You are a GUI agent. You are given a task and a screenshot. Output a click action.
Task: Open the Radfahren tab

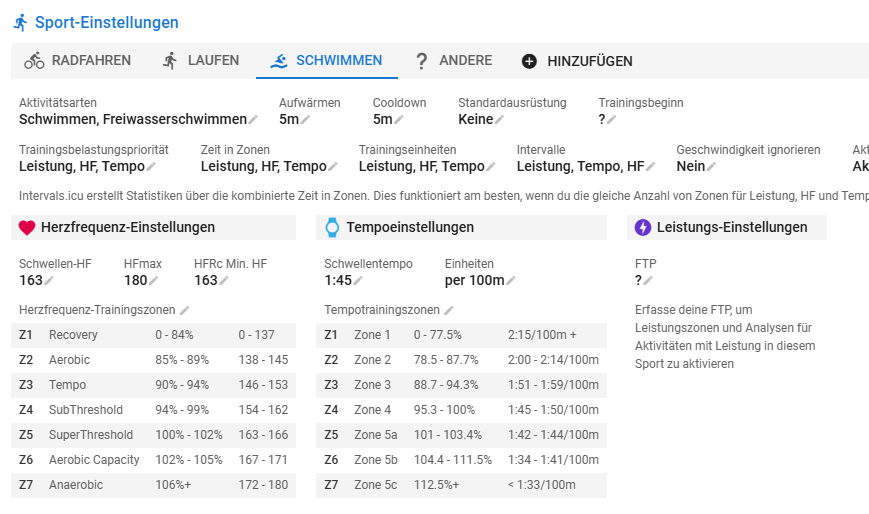click(x=78, y=61)
